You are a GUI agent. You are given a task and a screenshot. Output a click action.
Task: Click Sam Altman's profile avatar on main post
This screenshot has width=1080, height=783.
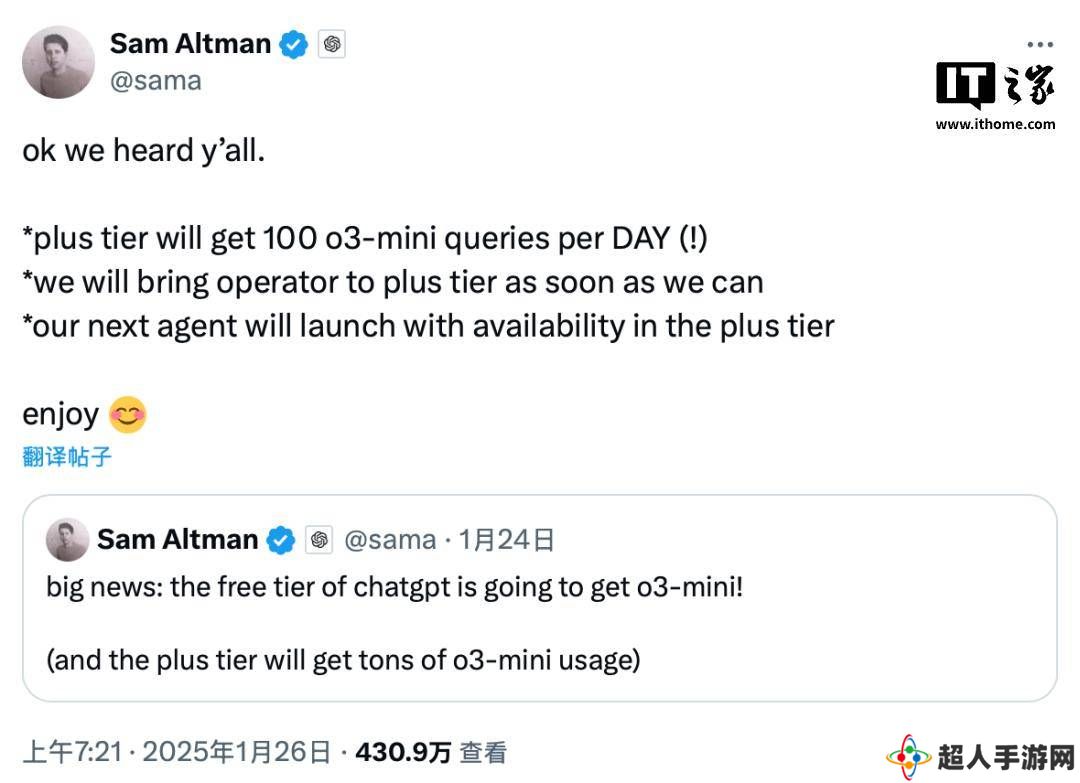[58, 62]
